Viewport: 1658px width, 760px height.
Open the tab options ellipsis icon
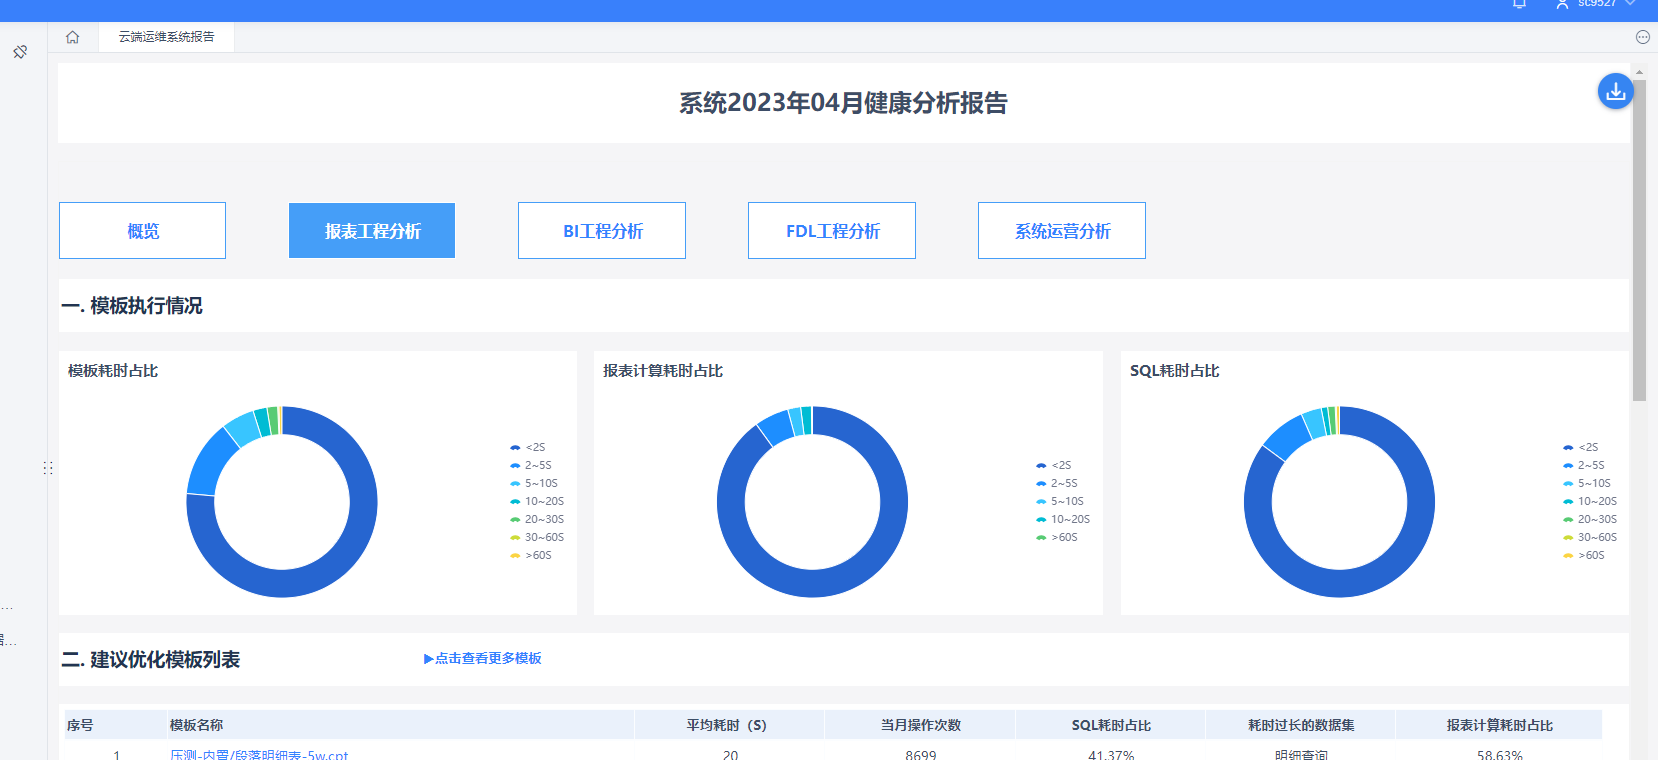tap(1642, 37)
